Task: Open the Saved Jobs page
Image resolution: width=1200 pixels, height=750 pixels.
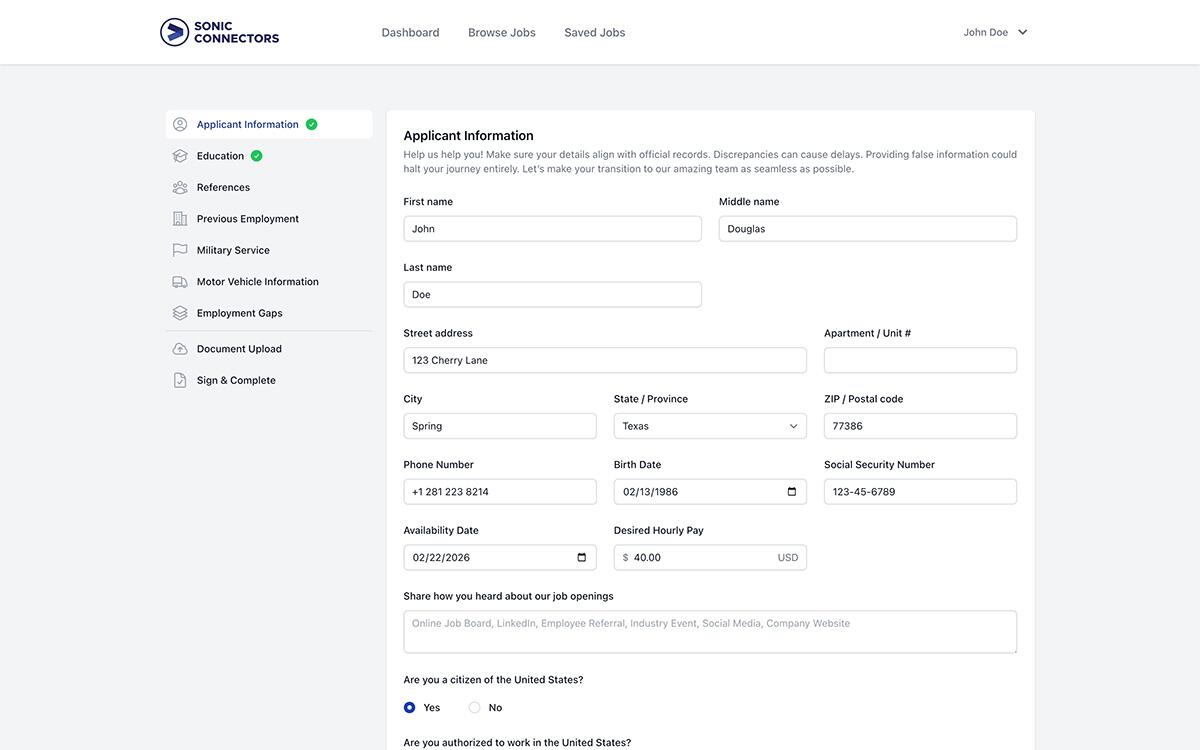Action: click(x=594, y=31)
